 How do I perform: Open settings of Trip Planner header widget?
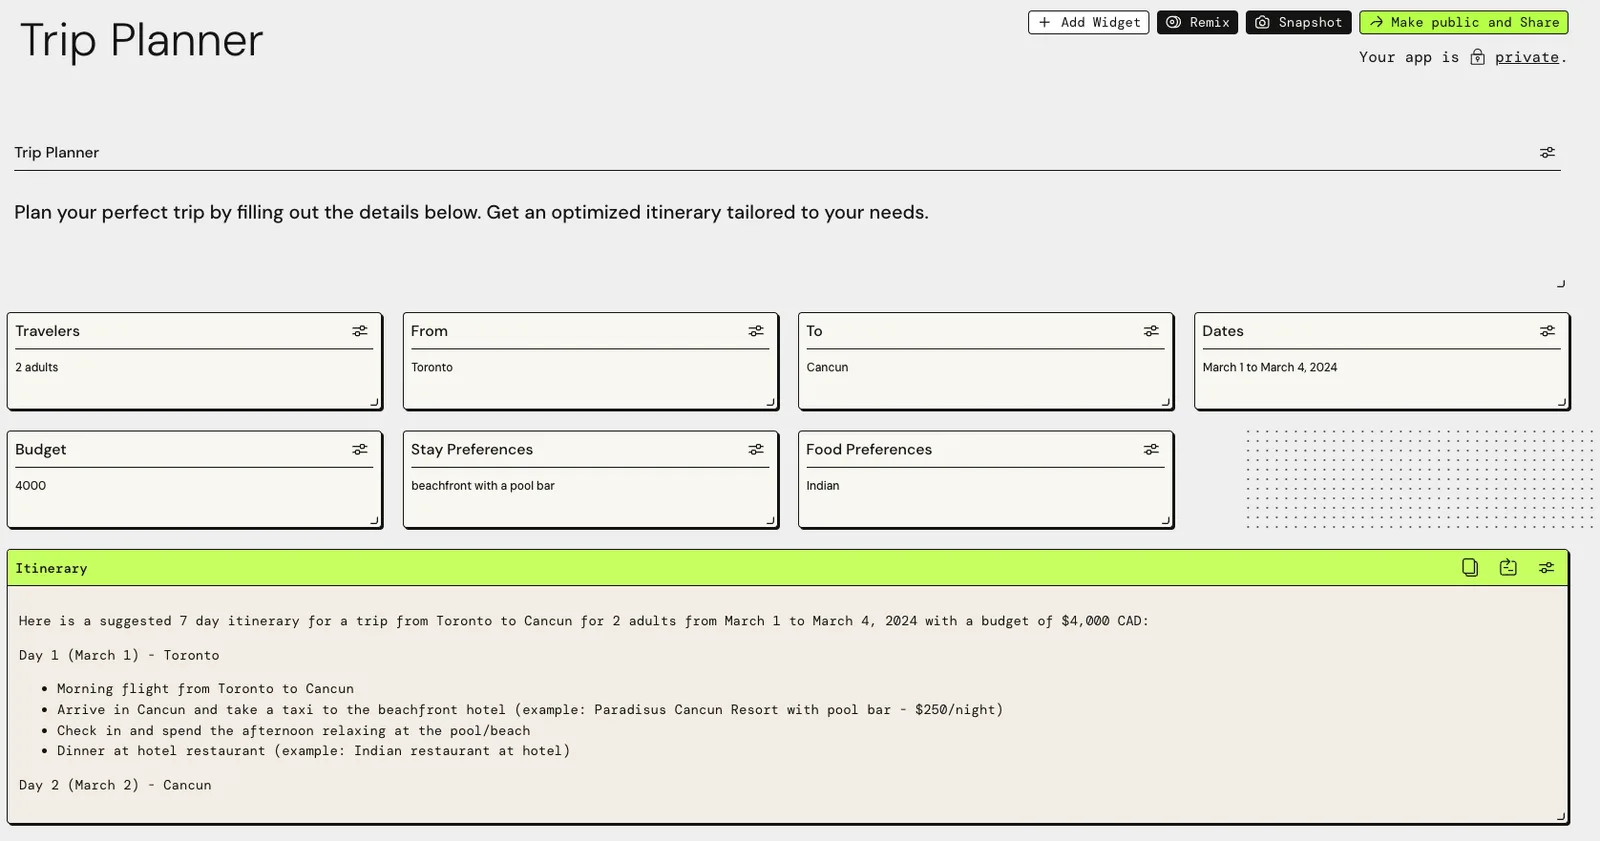point(1547,153)
